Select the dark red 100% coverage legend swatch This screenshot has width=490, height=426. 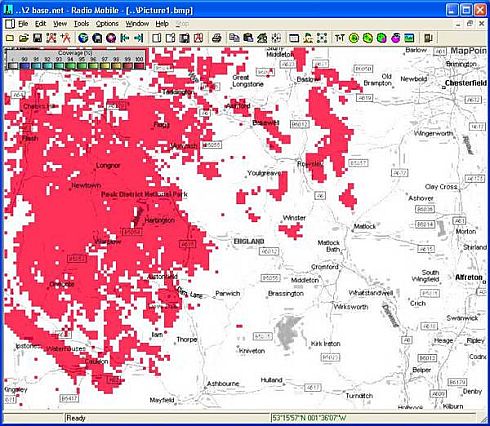click(139, 66)
